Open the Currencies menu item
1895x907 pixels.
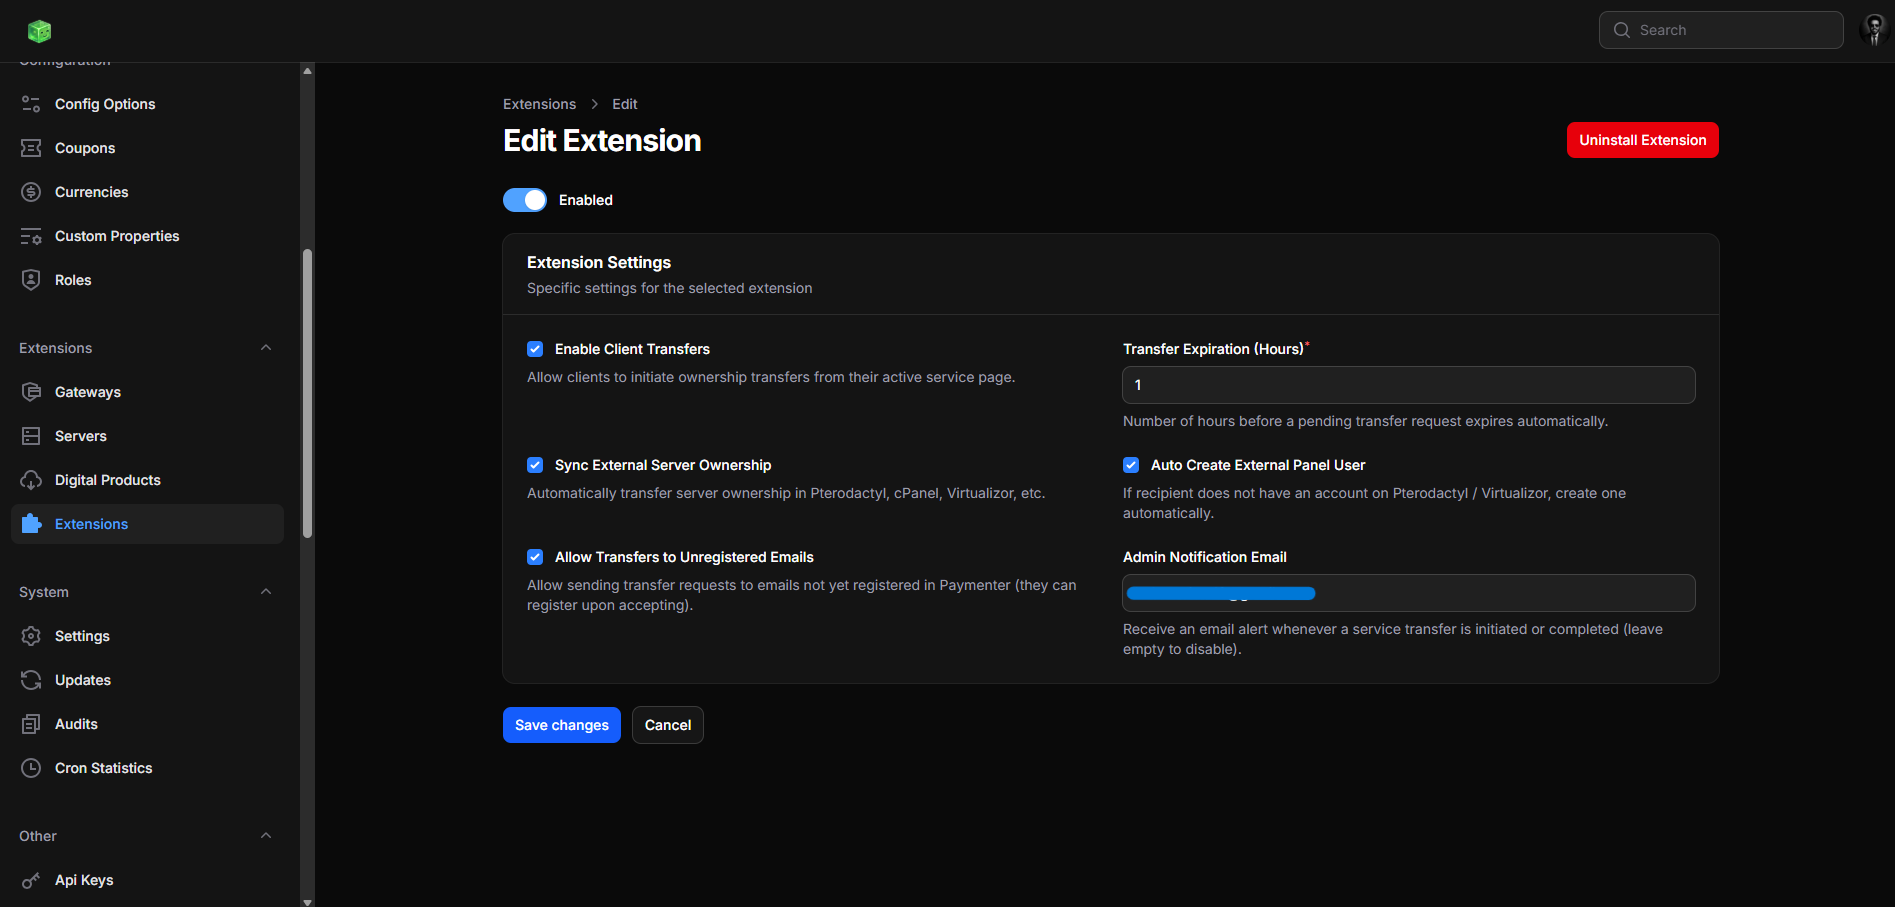point(147,192)
